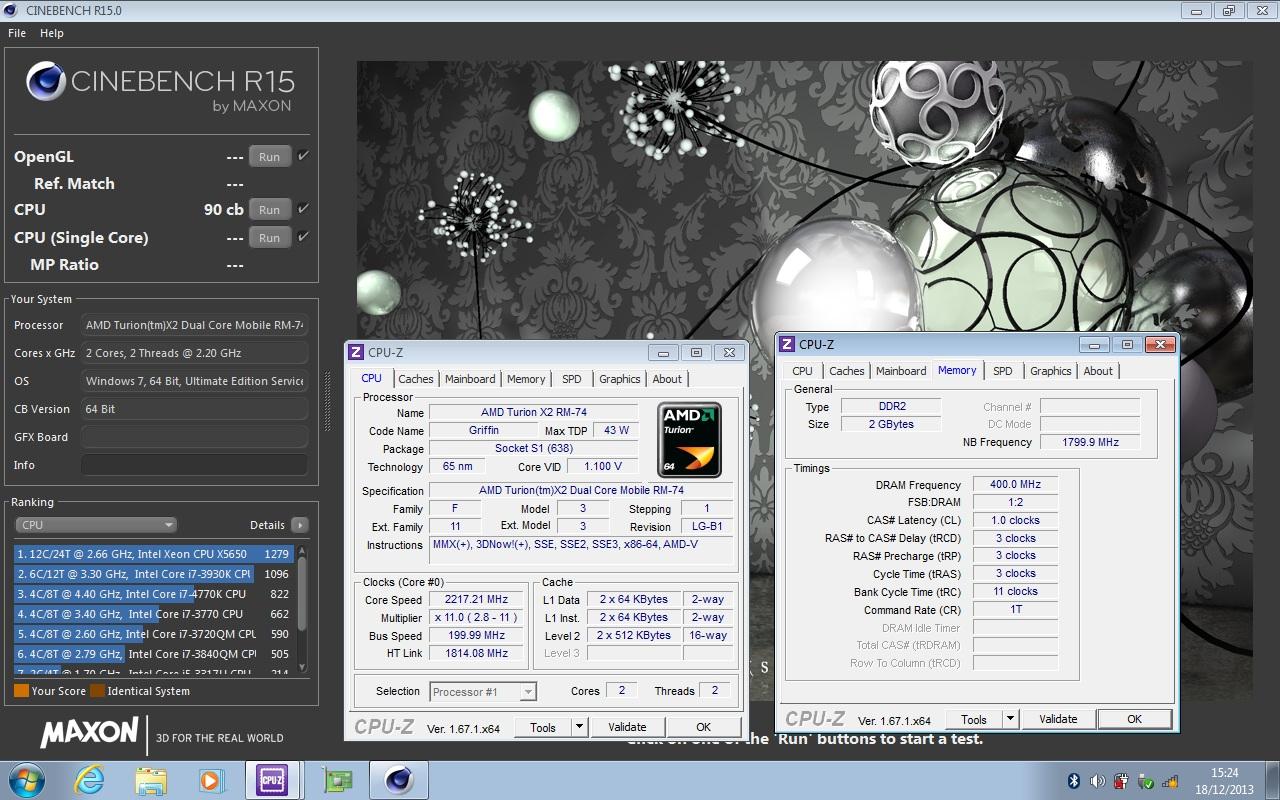Screen dimensions: 1280x800
Task: Launch Internet Explorer from taskbar
Action: 90,780
